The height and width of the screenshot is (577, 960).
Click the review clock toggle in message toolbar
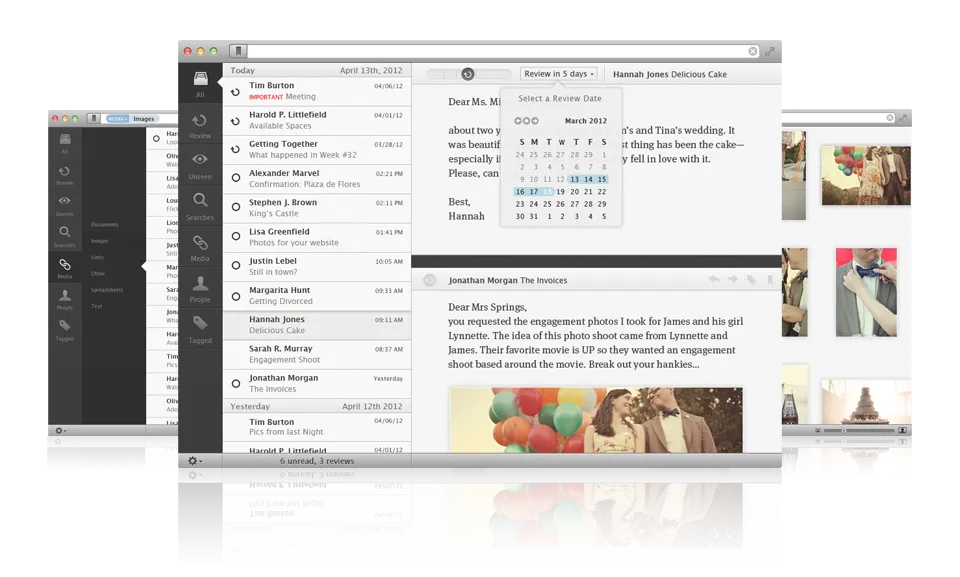[x=468, y=74]
